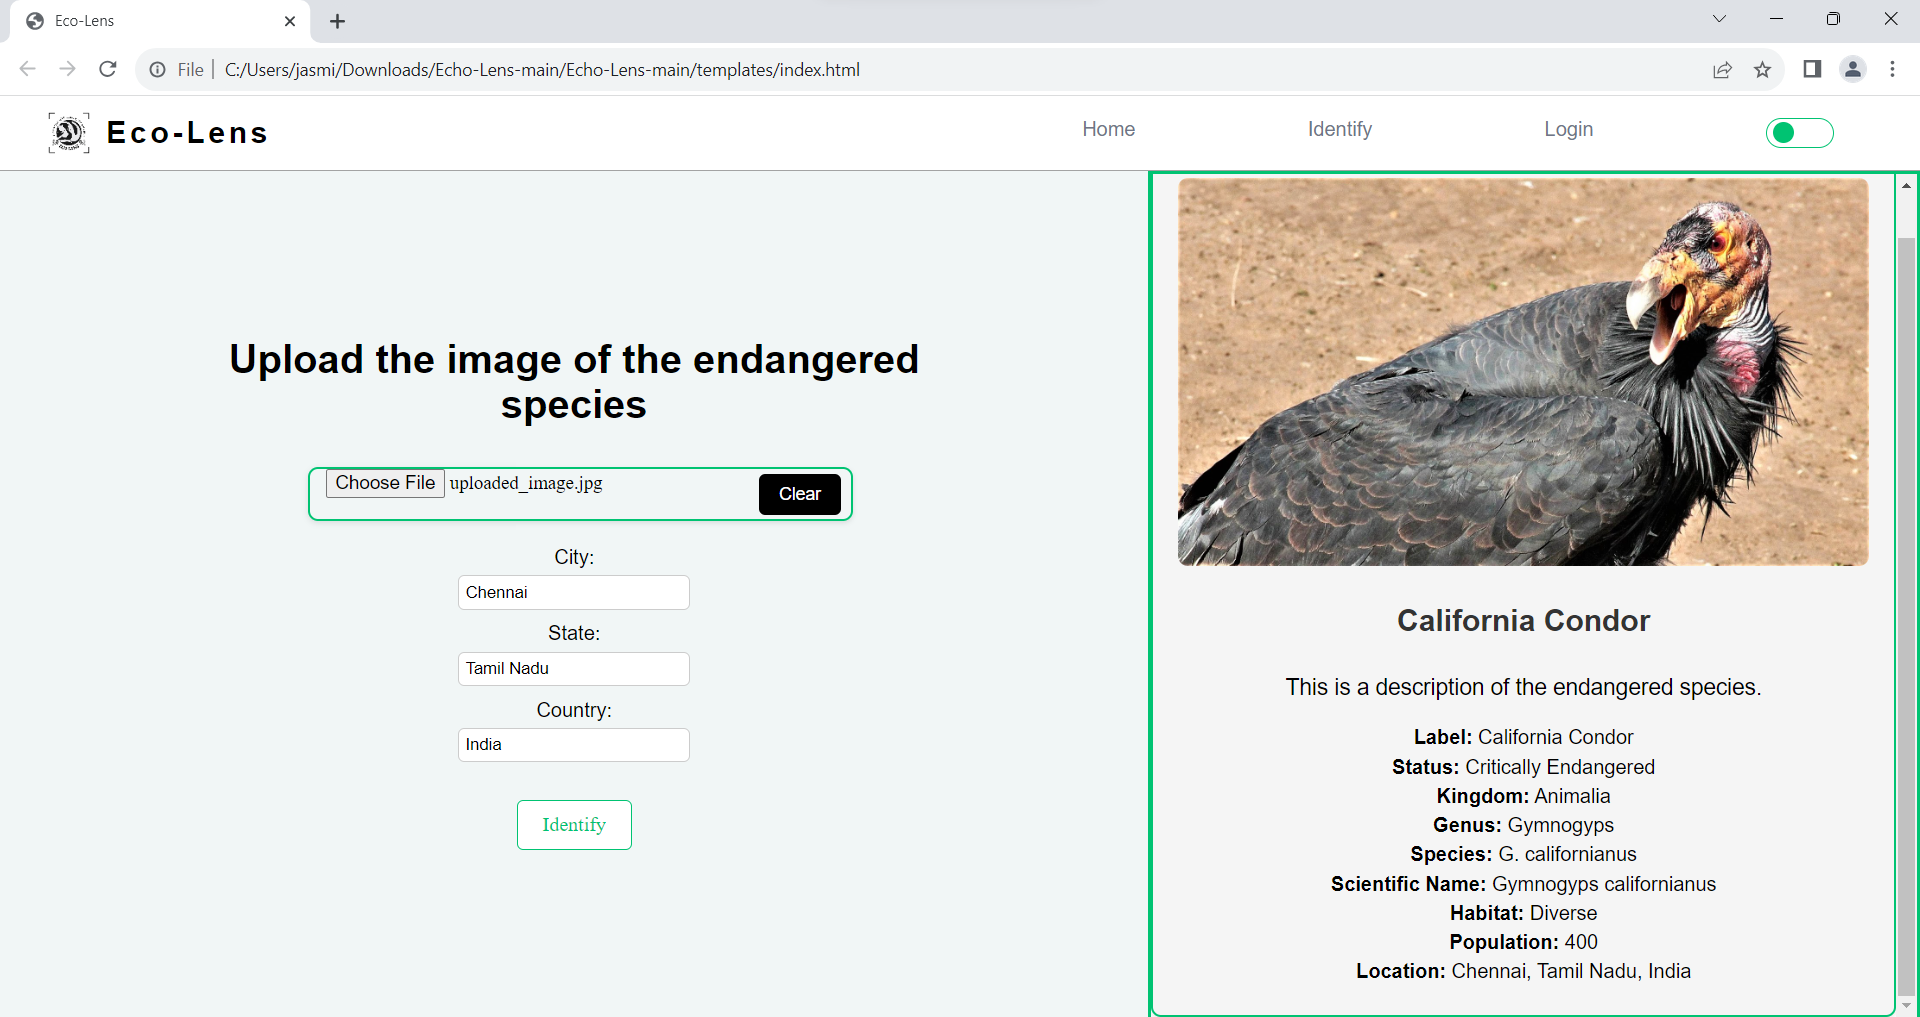Viewport: 1920px width, 1017px height.
Task: Open the Login nav link
Action: (x=1568, y=129)
